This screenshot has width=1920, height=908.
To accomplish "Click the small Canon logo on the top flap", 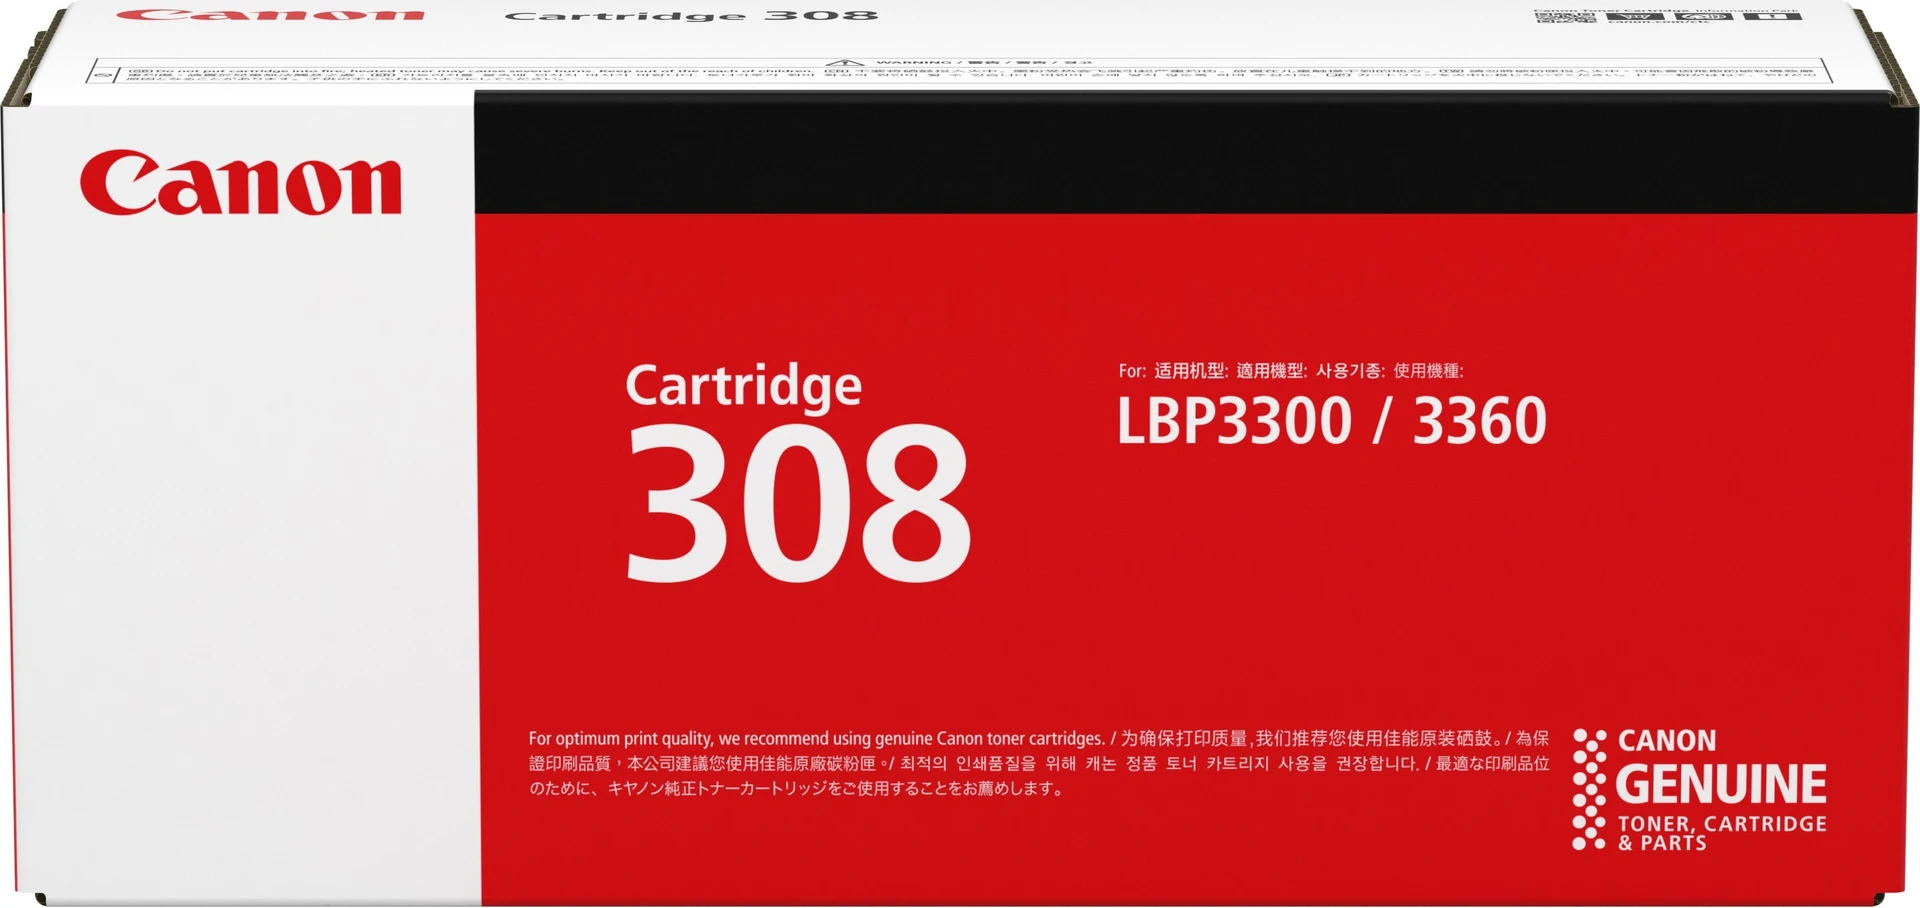I will pyautogui.click(x=270, y=14).
